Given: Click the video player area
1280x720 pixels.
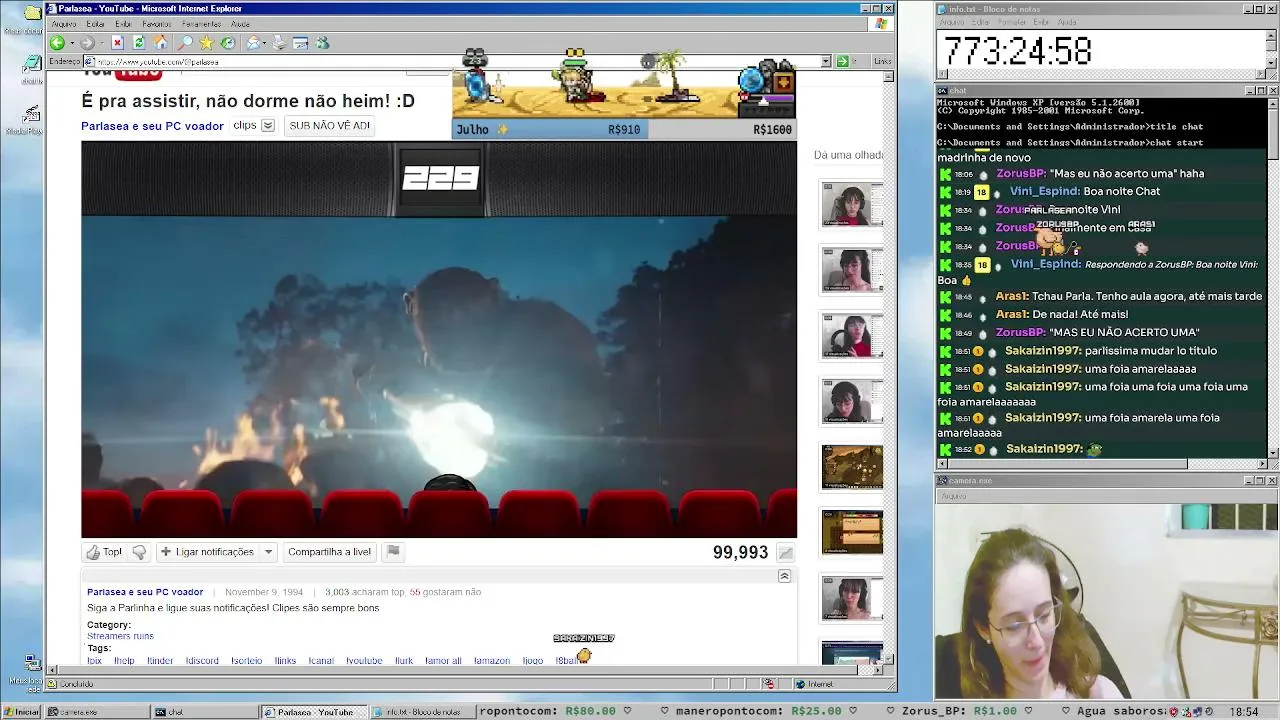Looking at the screenshot, I should click(439, 339).
